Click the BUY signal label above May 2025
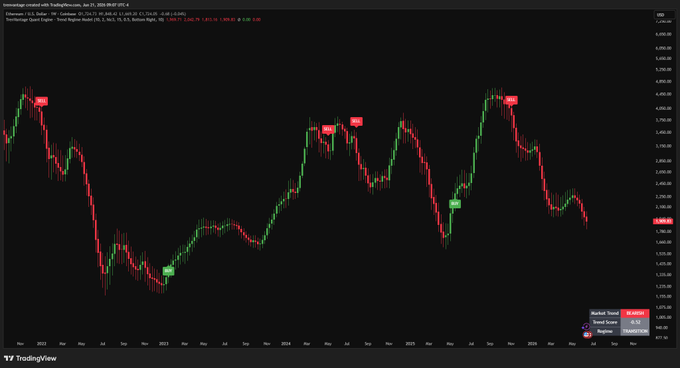The width and height of the screenshot is (680, 368). click(x=454, y=203)
